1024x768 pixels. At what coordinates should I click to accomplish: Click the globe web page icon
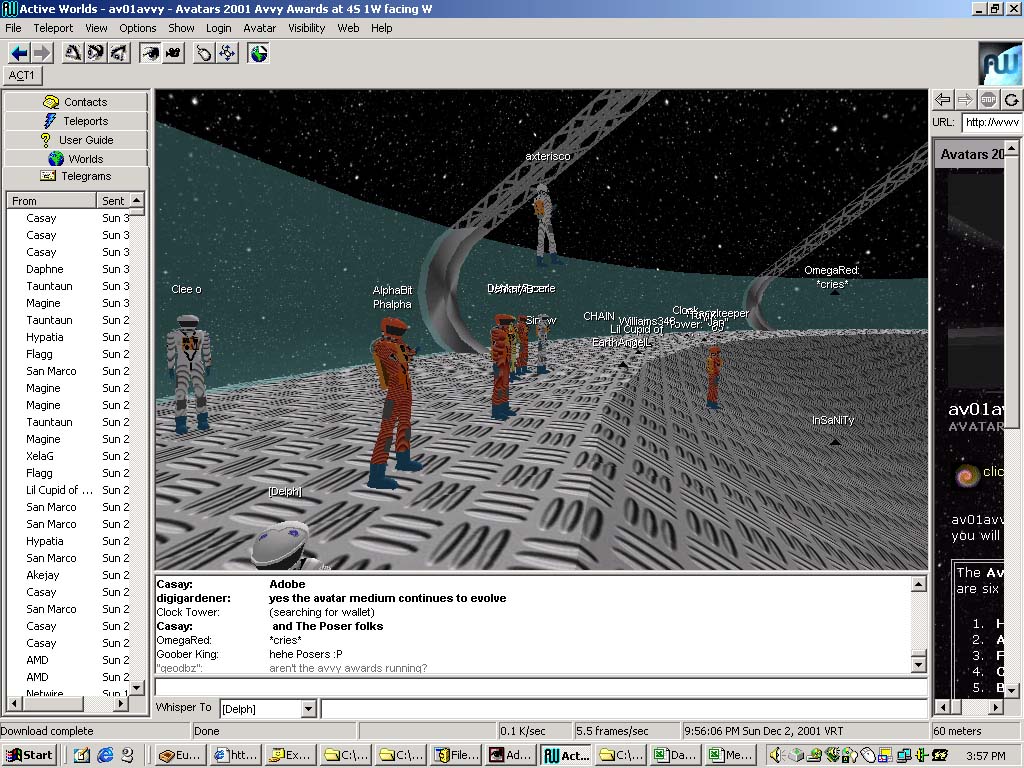pos(259,52)
